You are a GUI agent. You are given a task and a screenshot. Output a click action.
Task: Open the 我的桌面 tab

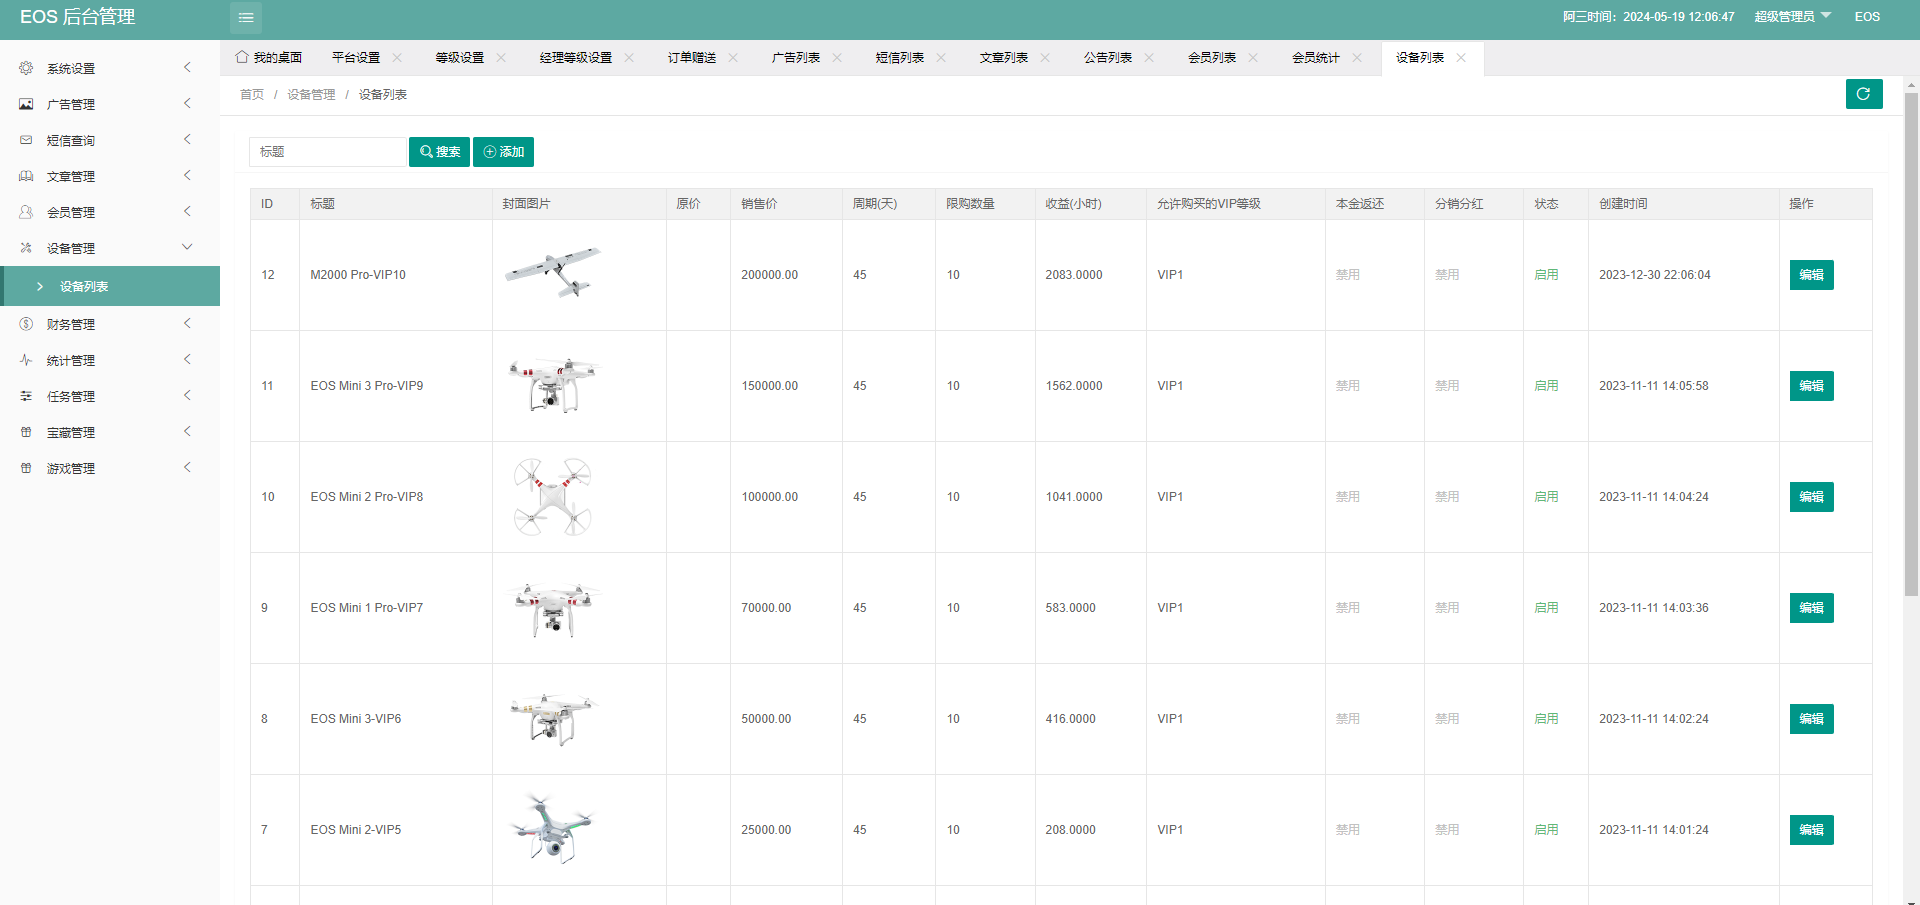(269, 58)
